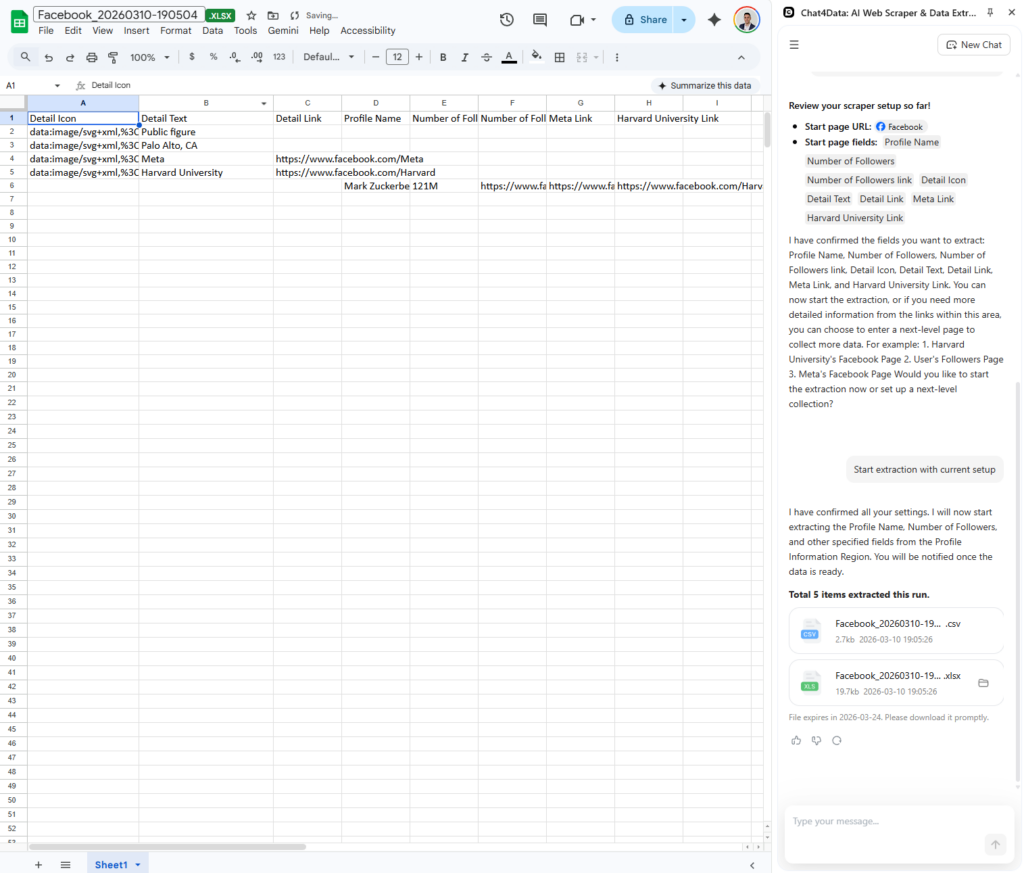Open Name box dropdown arrow
This screenshot has width=1024, height=873.
(x=57, y=86)
